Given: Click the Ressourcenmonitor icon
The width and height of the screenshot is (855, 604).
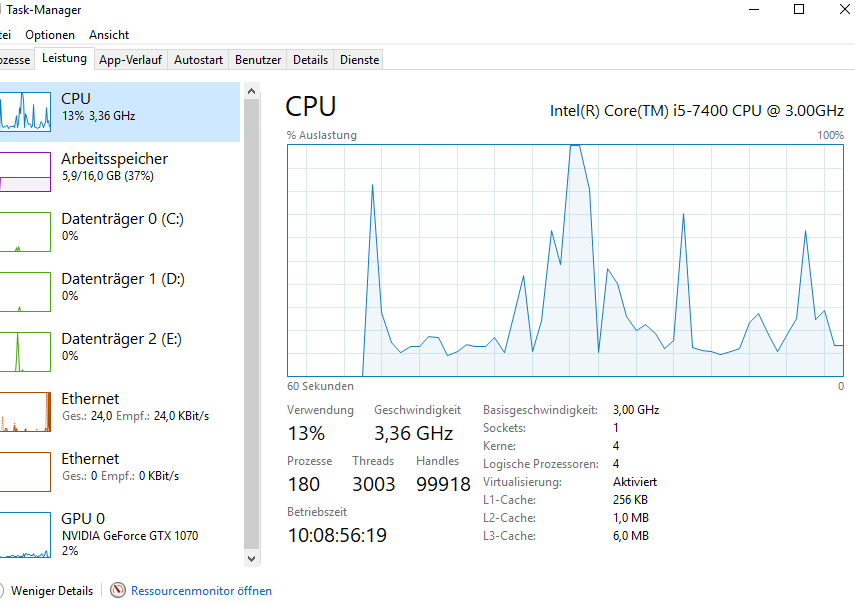Looking at the screenshot, I should 118,590.
